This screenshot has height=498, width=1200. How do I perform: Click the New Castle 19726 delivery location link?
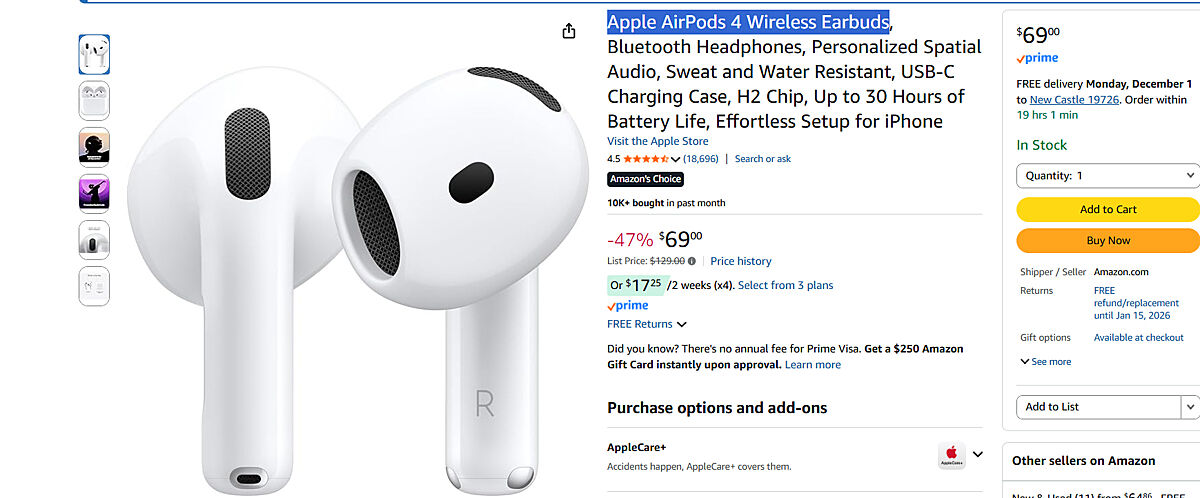(x=1075, y=100)
